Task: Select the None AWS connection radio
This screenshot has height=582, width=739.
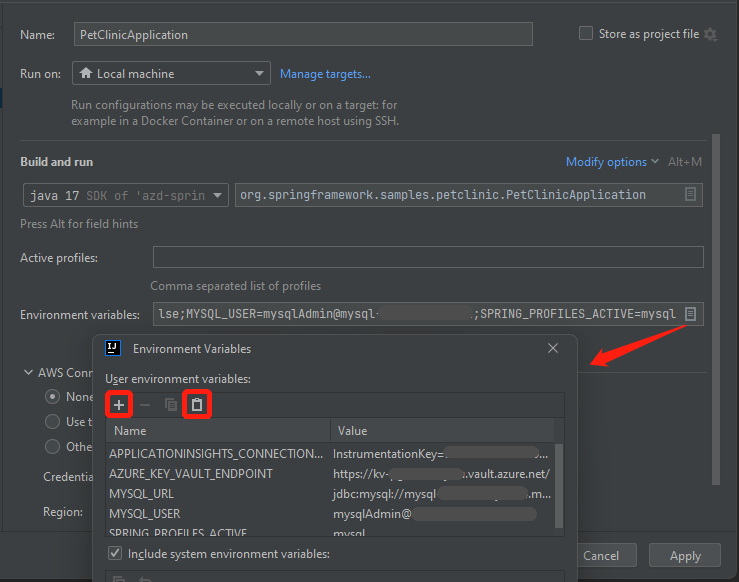Action: point(52,396)
